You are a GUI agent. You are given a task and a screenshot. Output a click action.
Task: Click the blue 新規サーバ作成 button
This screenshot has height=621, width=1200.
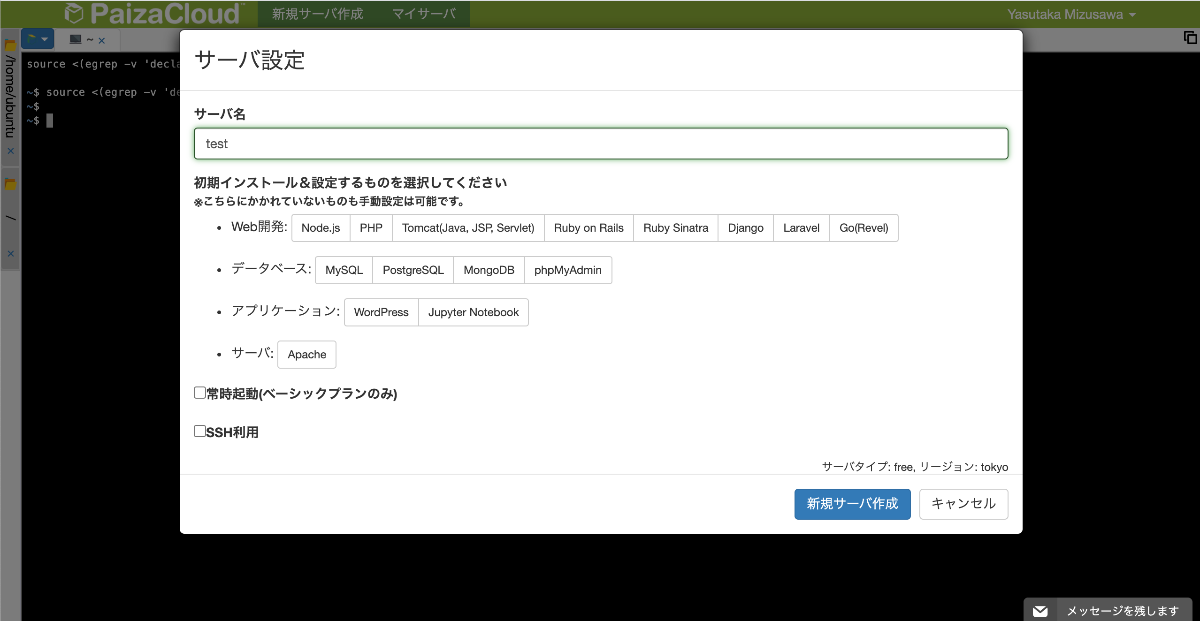[853, 504]
